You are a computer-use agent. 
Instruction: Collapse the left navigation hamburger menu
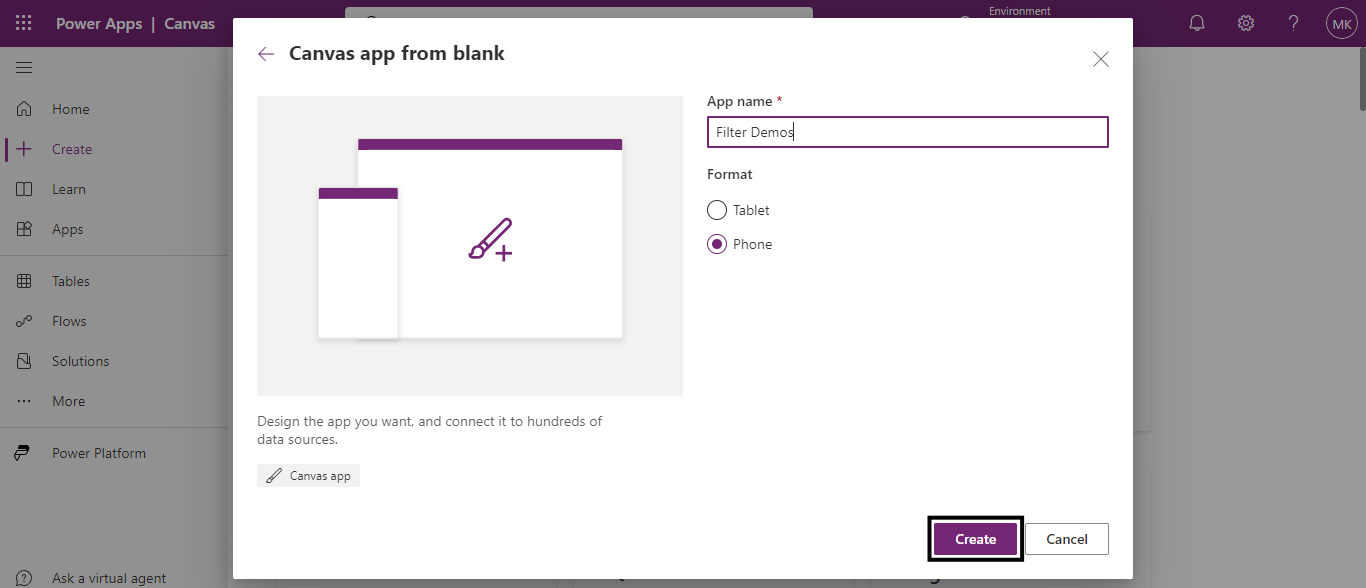[24, 67]
